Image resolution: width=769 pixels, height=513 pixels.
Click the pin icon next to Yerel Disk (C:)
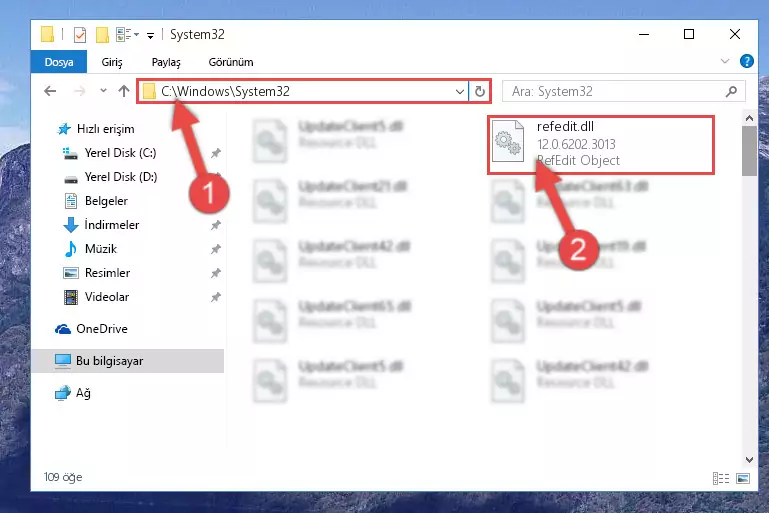(x=215, y=154)
